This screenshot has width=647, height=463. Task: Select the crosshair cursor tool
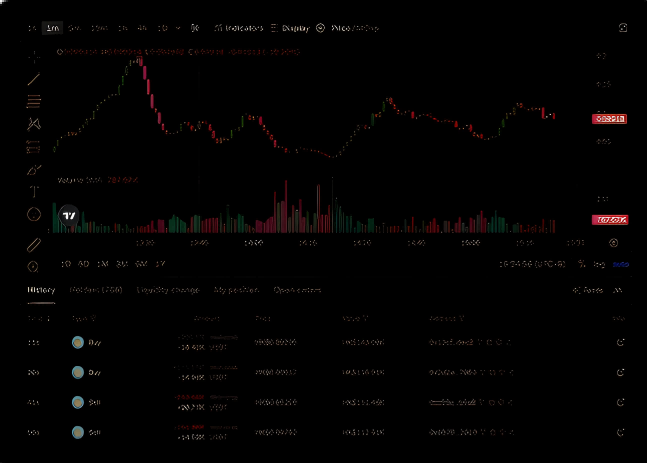click(x=33, y=56)
